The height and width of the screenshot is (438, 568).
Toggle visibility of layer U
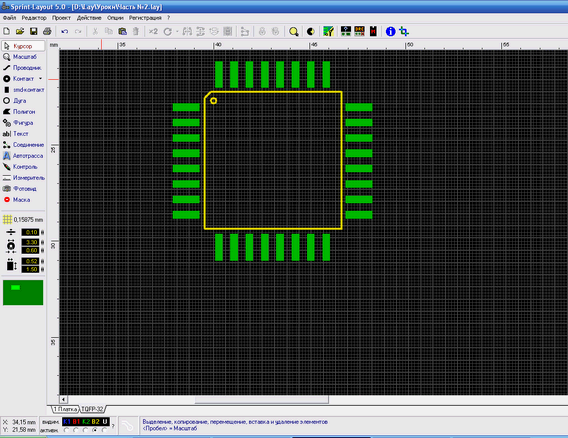pos(105,421)
